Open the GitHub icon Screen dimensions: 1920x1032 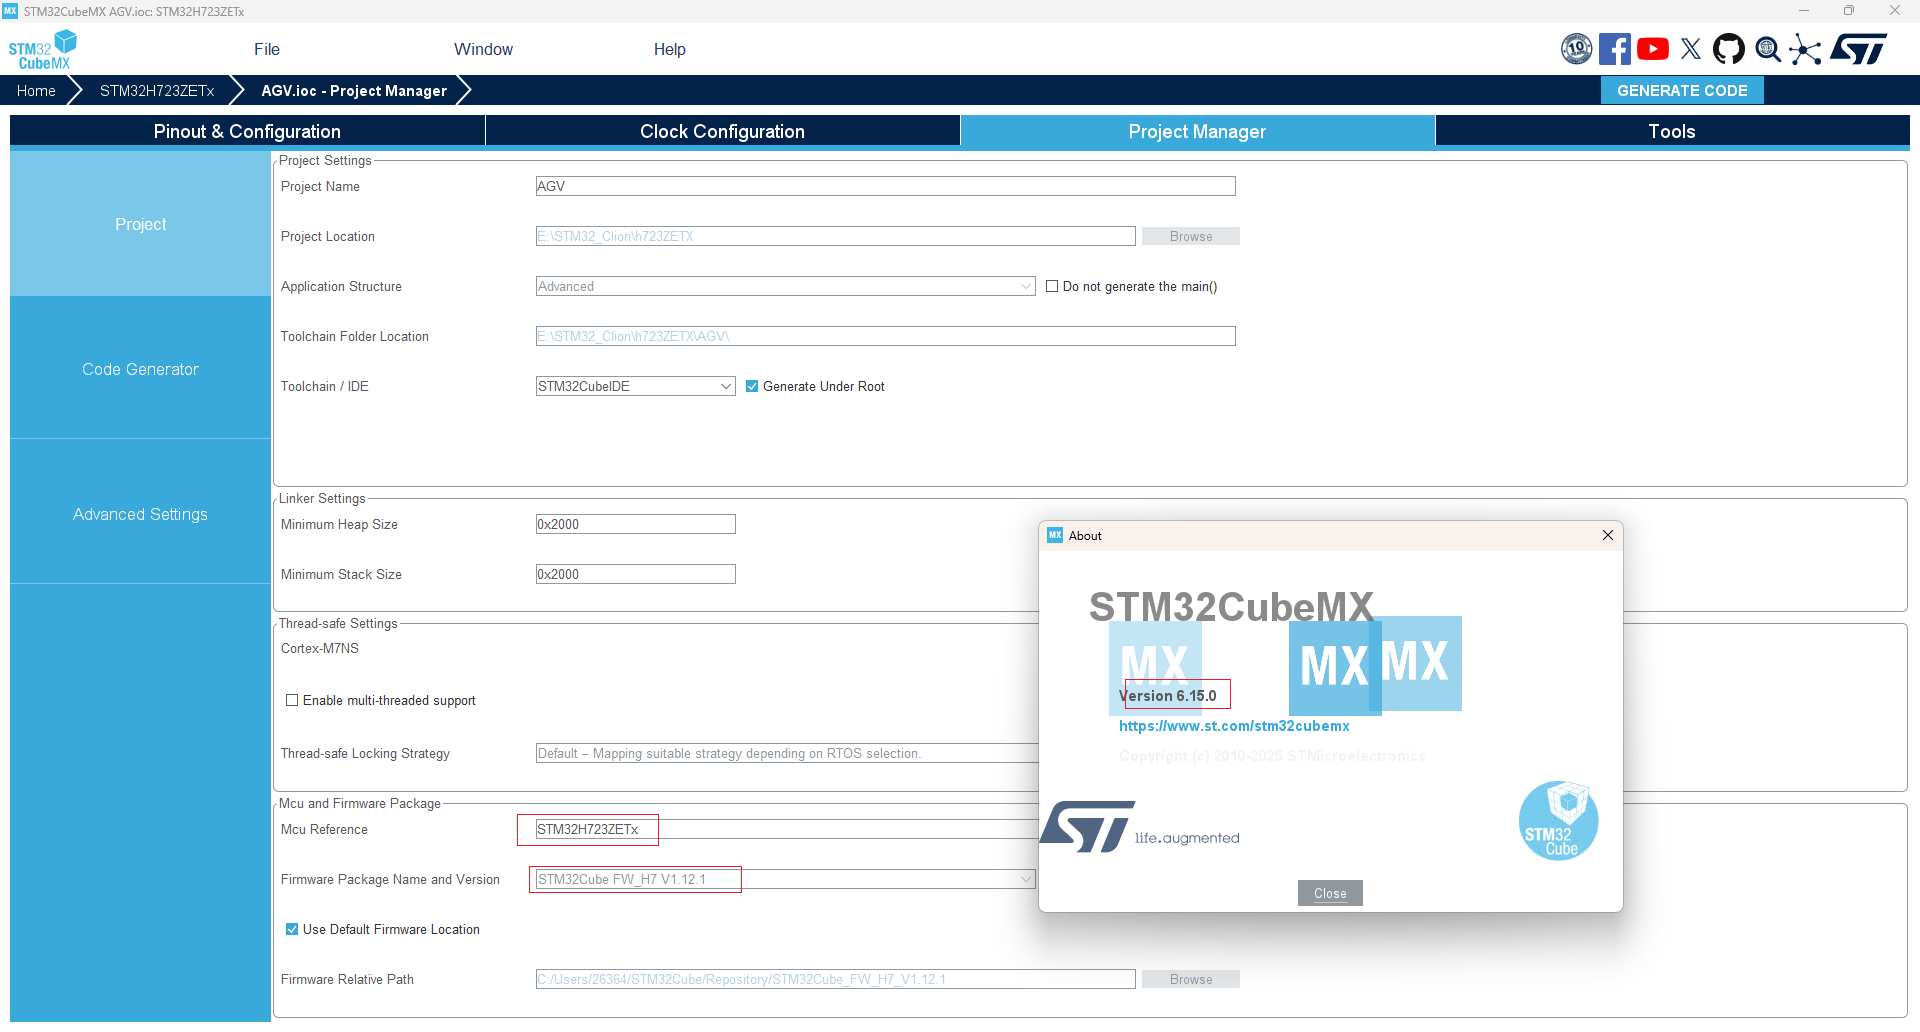(1729, 48)
